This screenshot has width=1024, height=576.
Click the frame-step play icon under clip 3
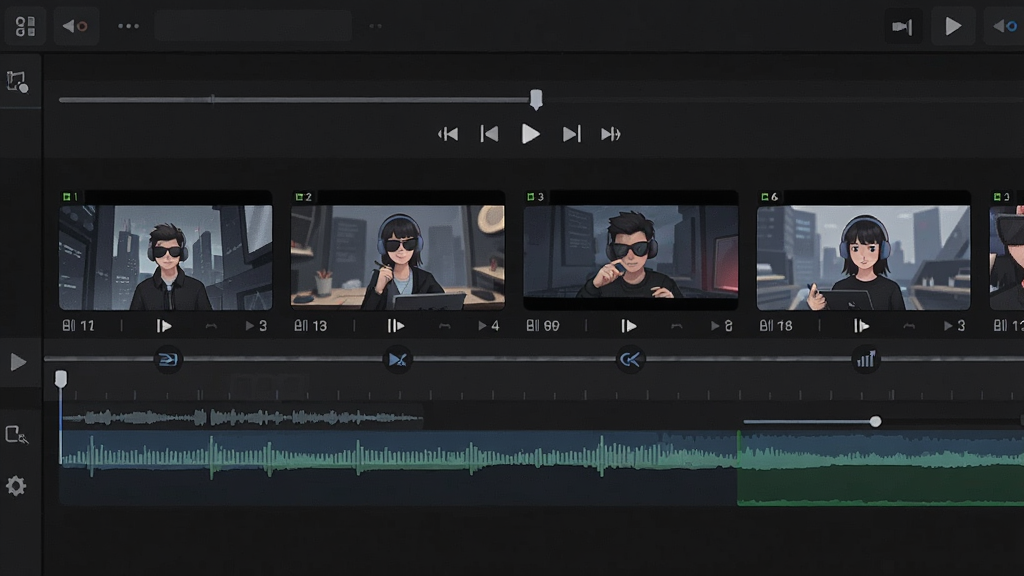[628, 326]
